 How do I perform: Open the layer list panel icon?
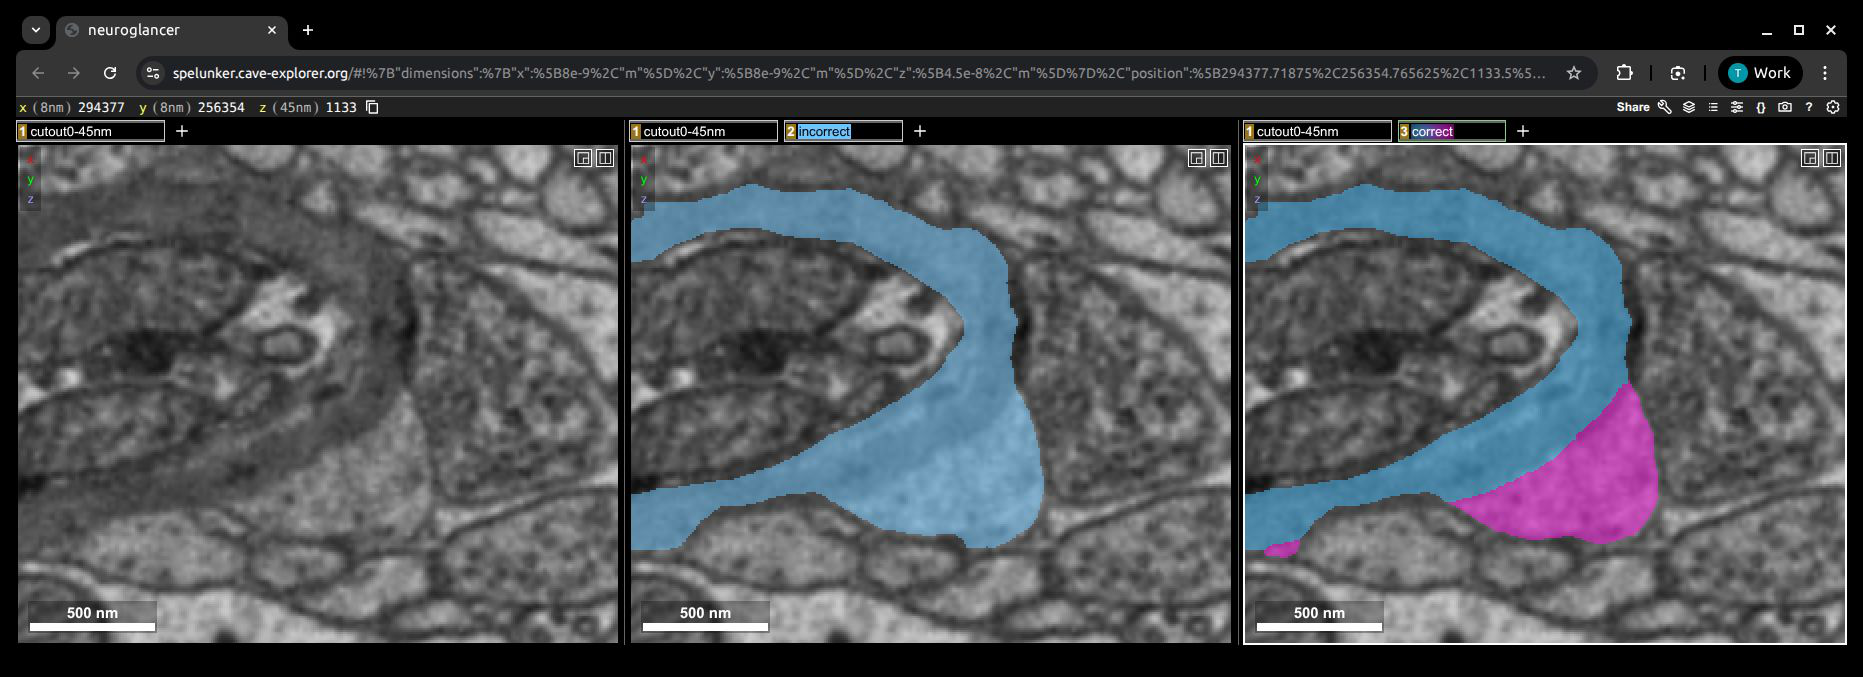(x=1689, y=107)
